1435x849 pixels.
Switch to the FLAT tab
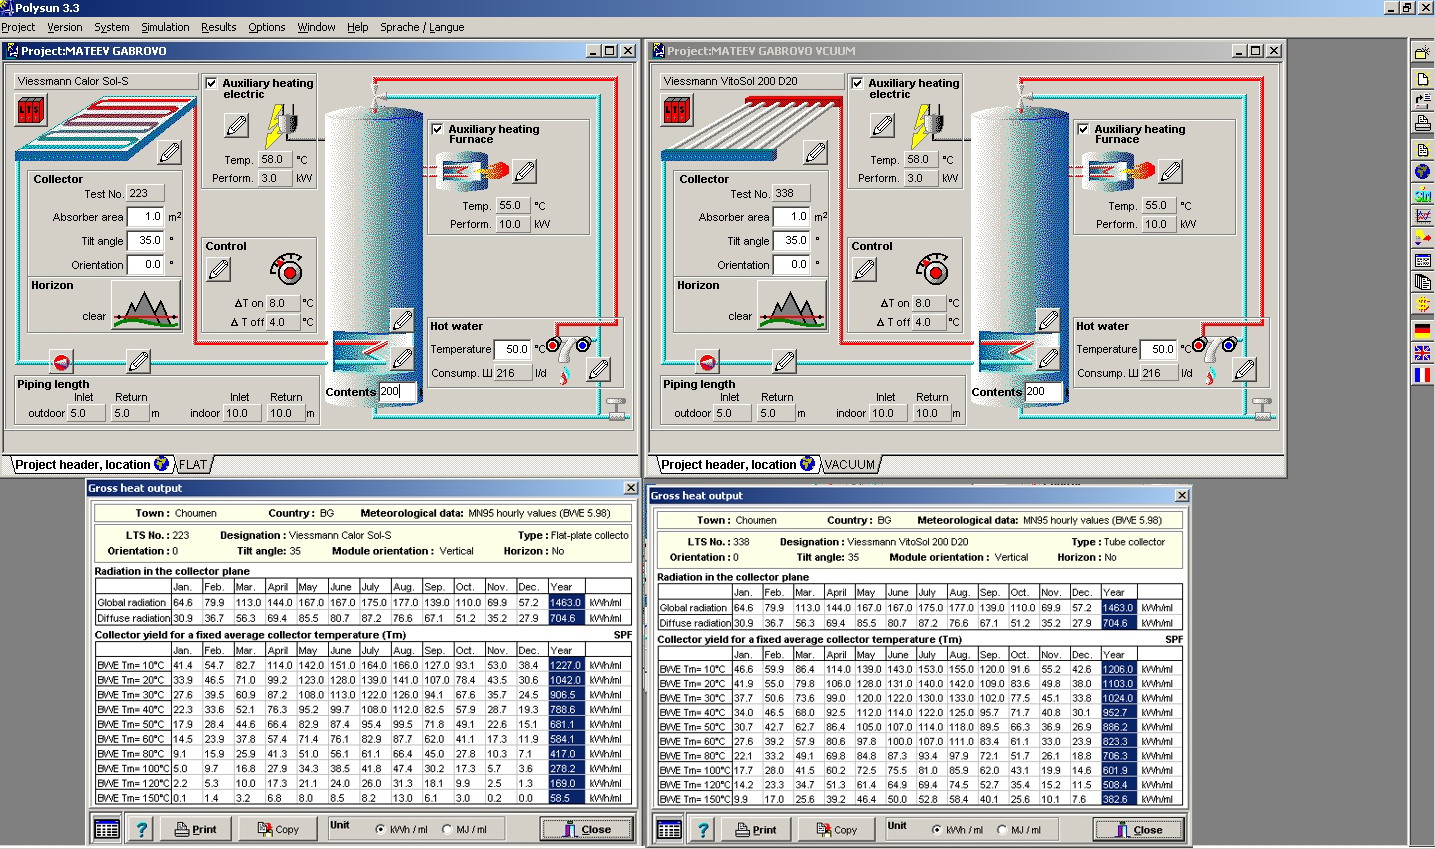coord(193,464)
